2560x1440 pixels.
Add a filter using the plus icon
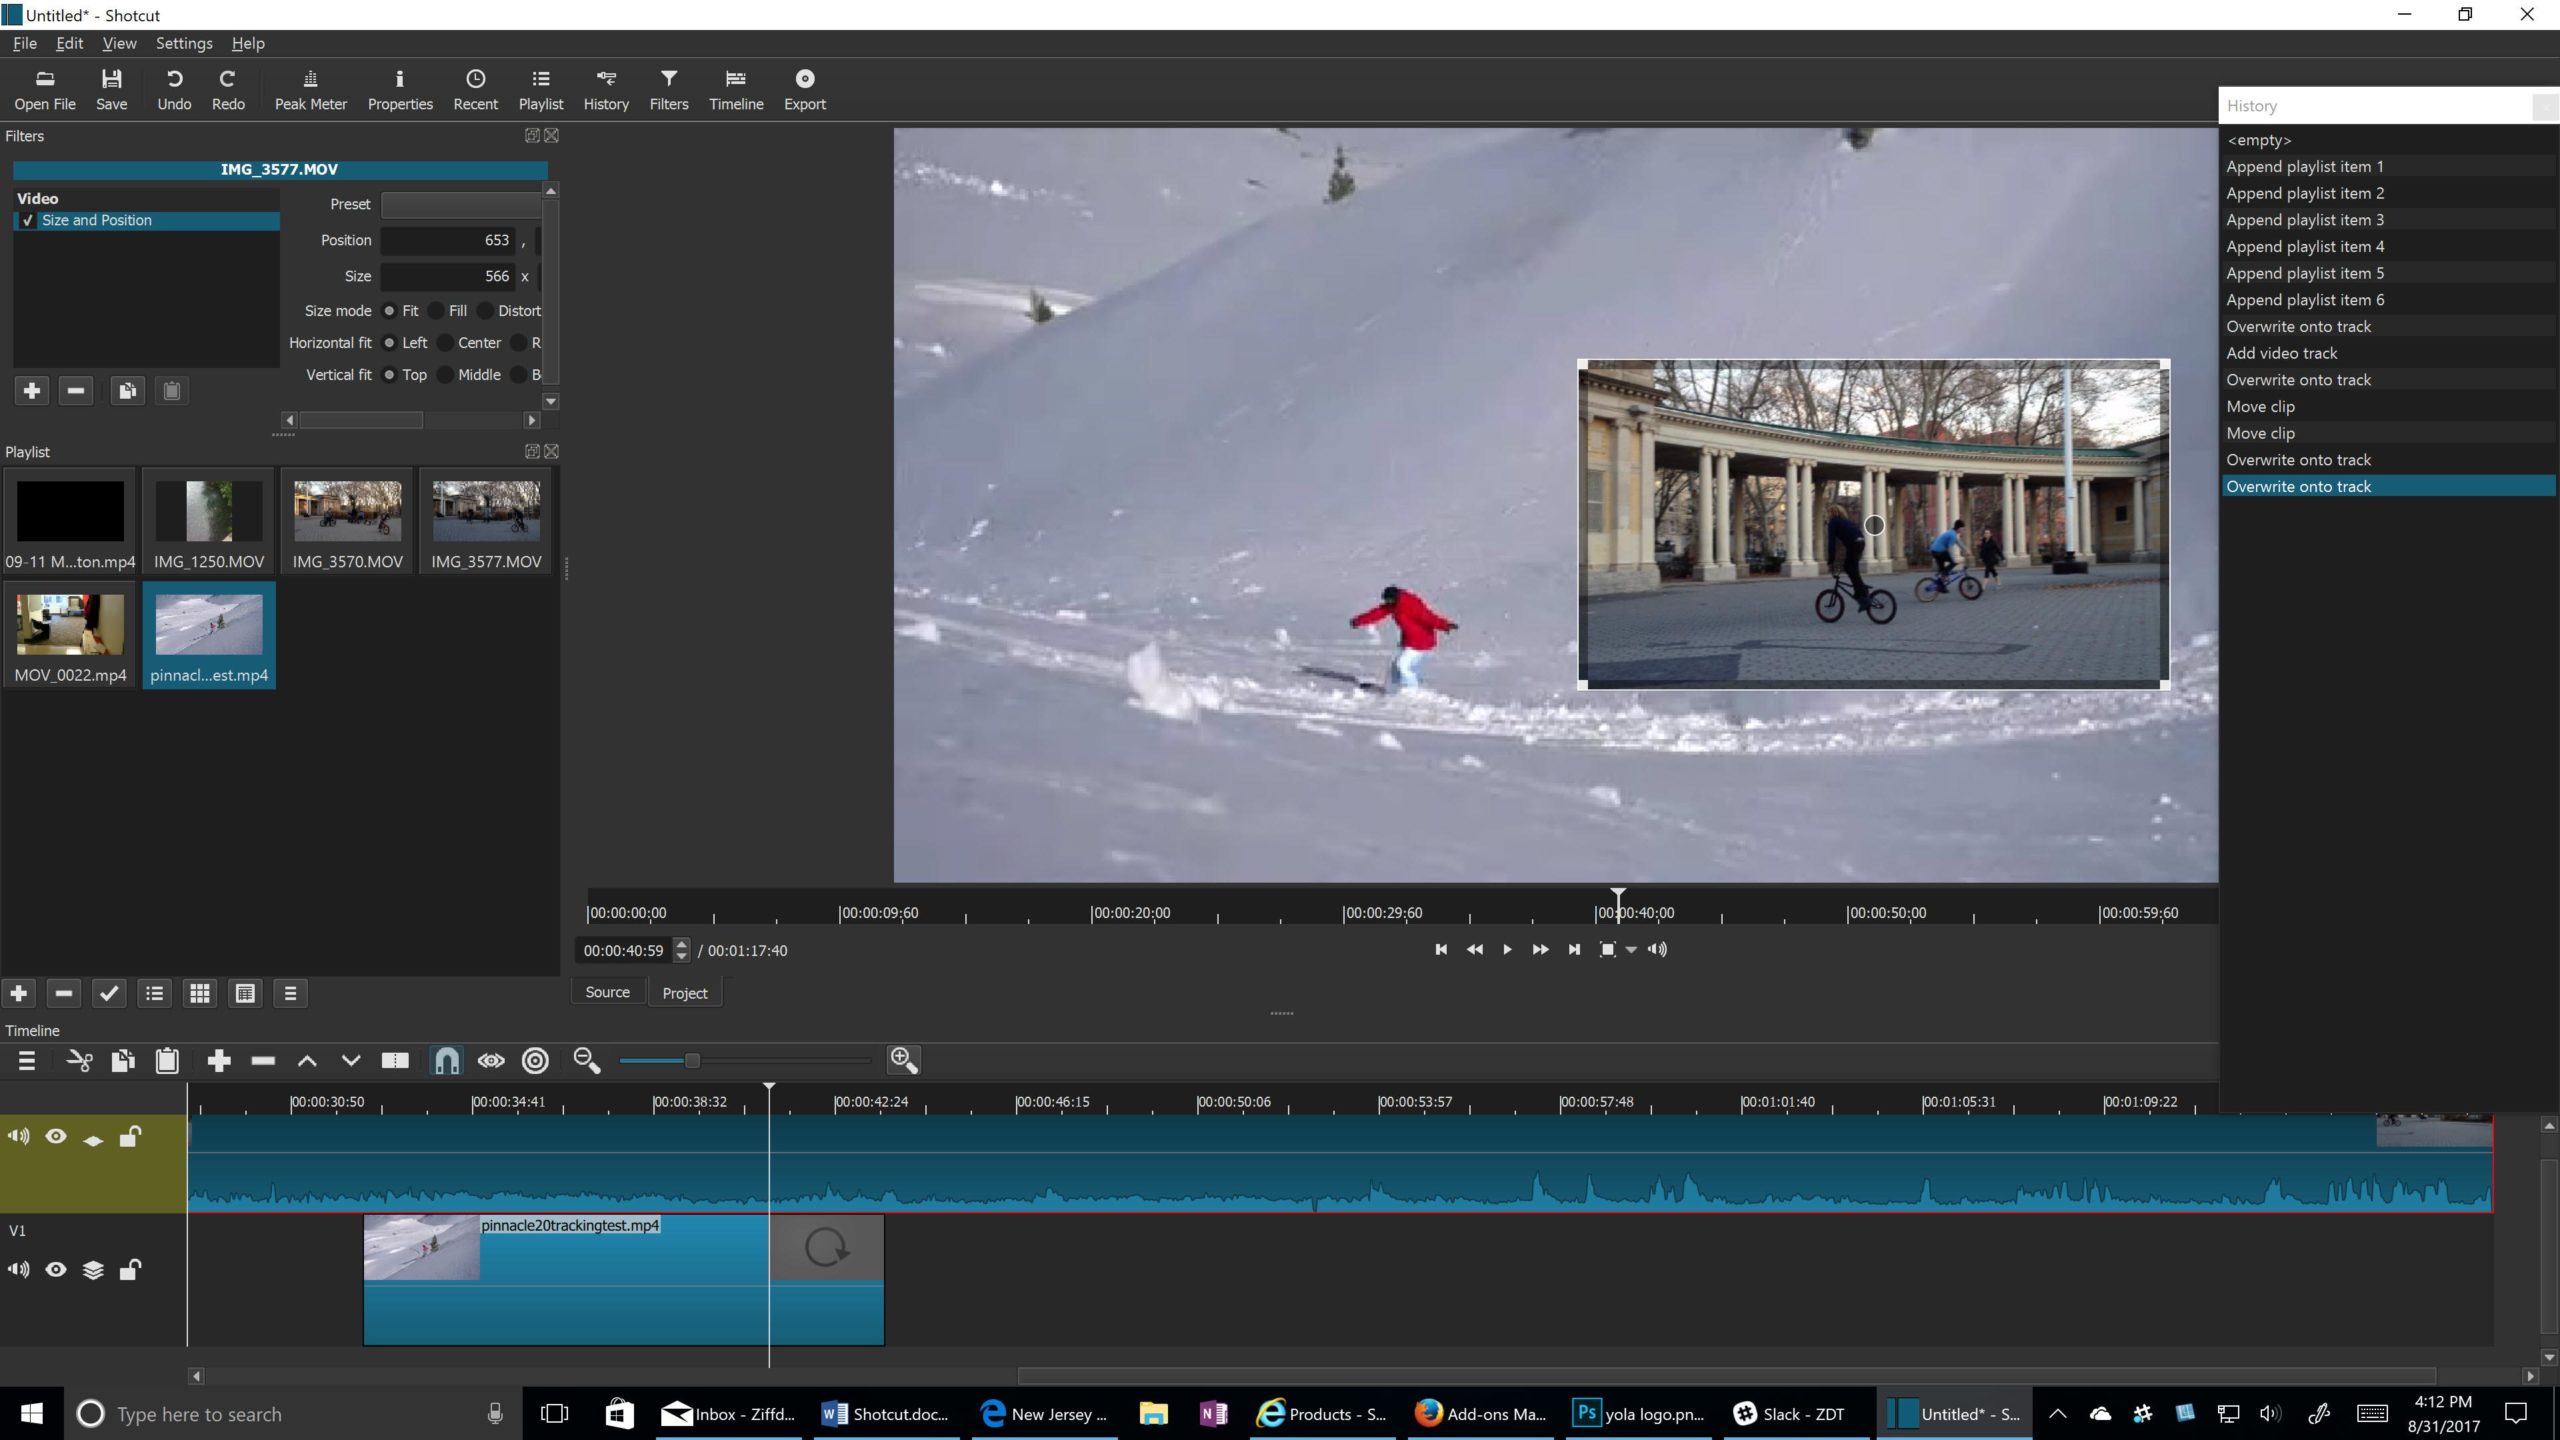pyautogui.click(x=30, y=390)
